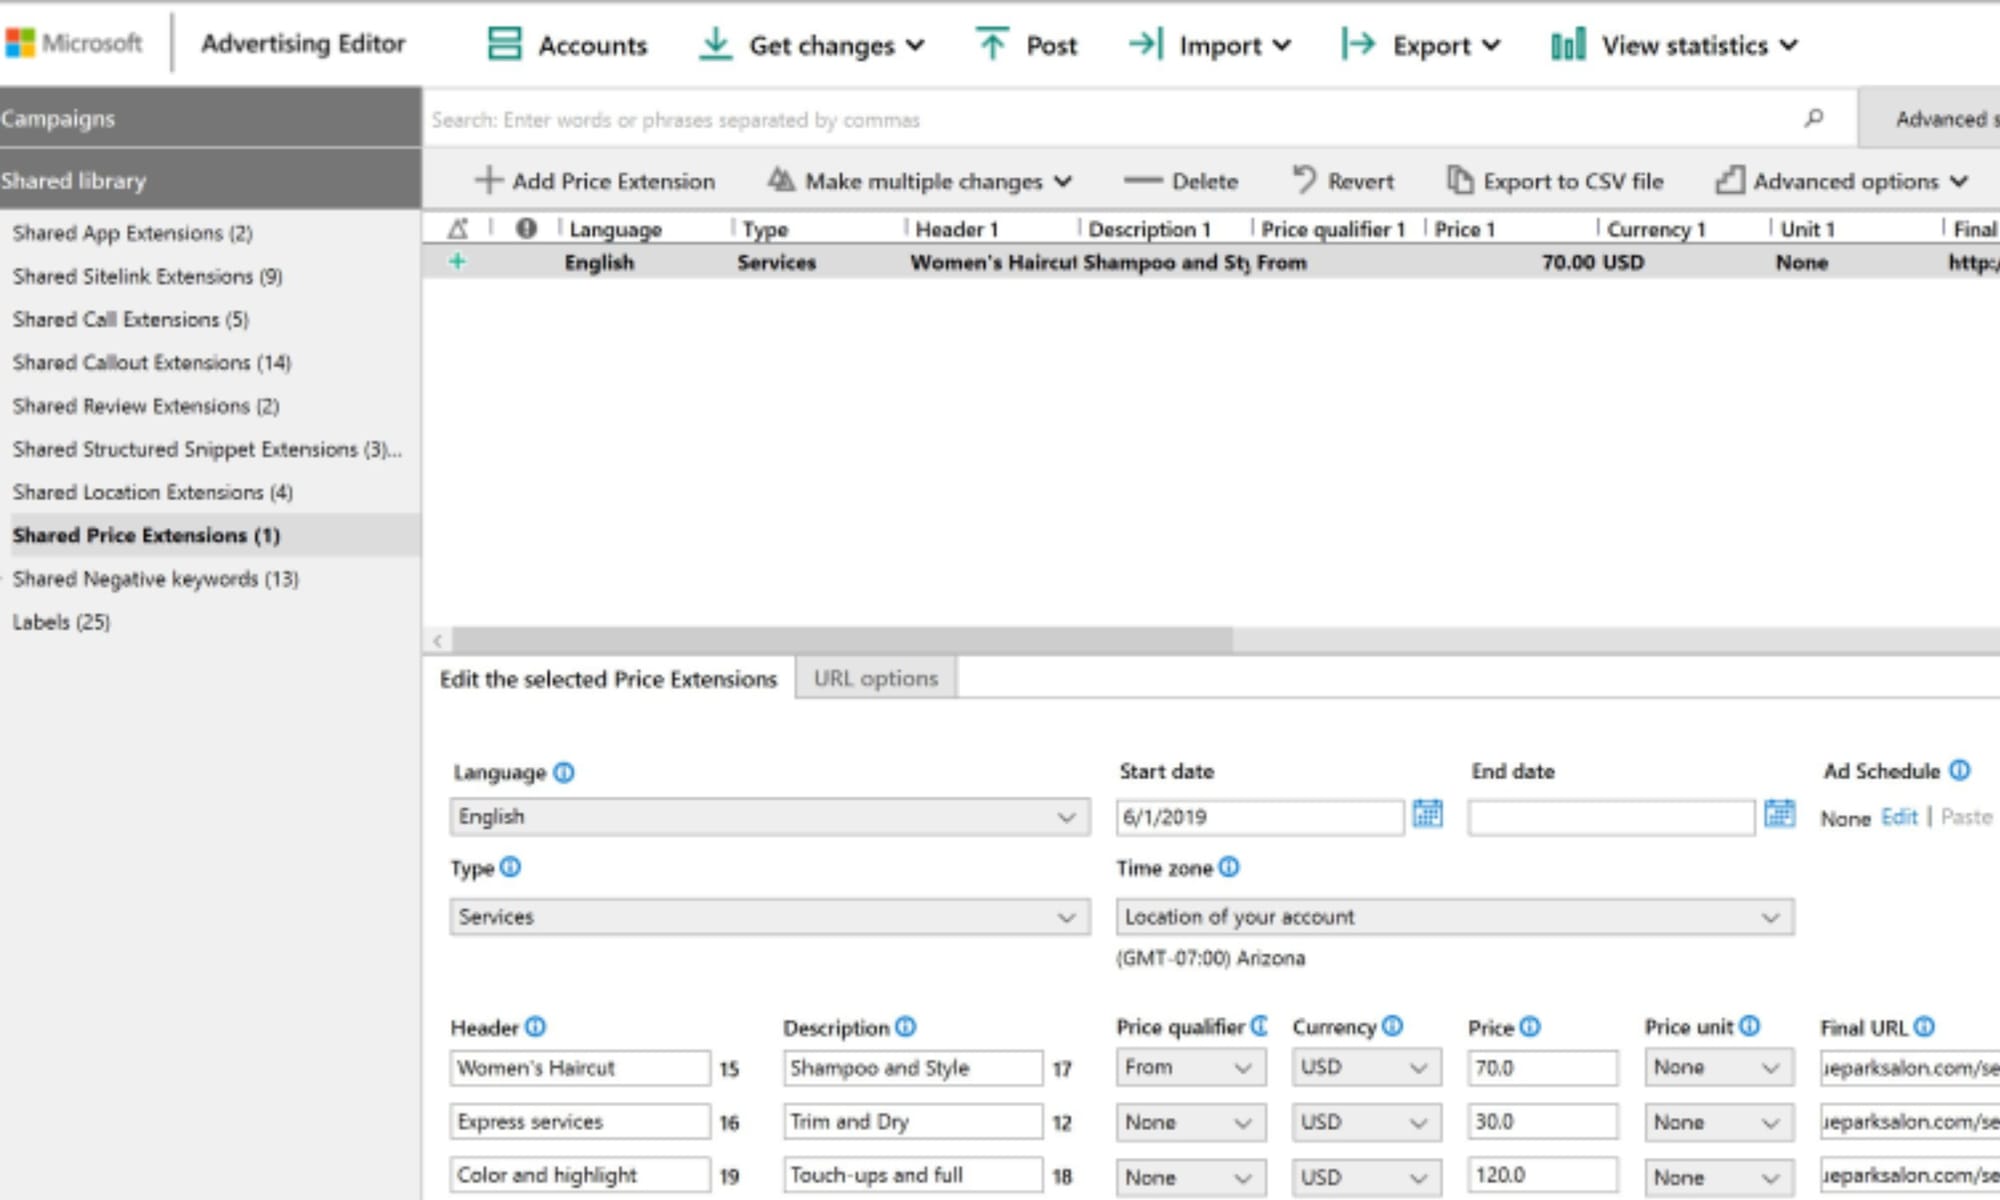Open Price qualifier dropdown in Express services row
Screen dimensions: 2000x1200
click(x=1191, y=1122)
